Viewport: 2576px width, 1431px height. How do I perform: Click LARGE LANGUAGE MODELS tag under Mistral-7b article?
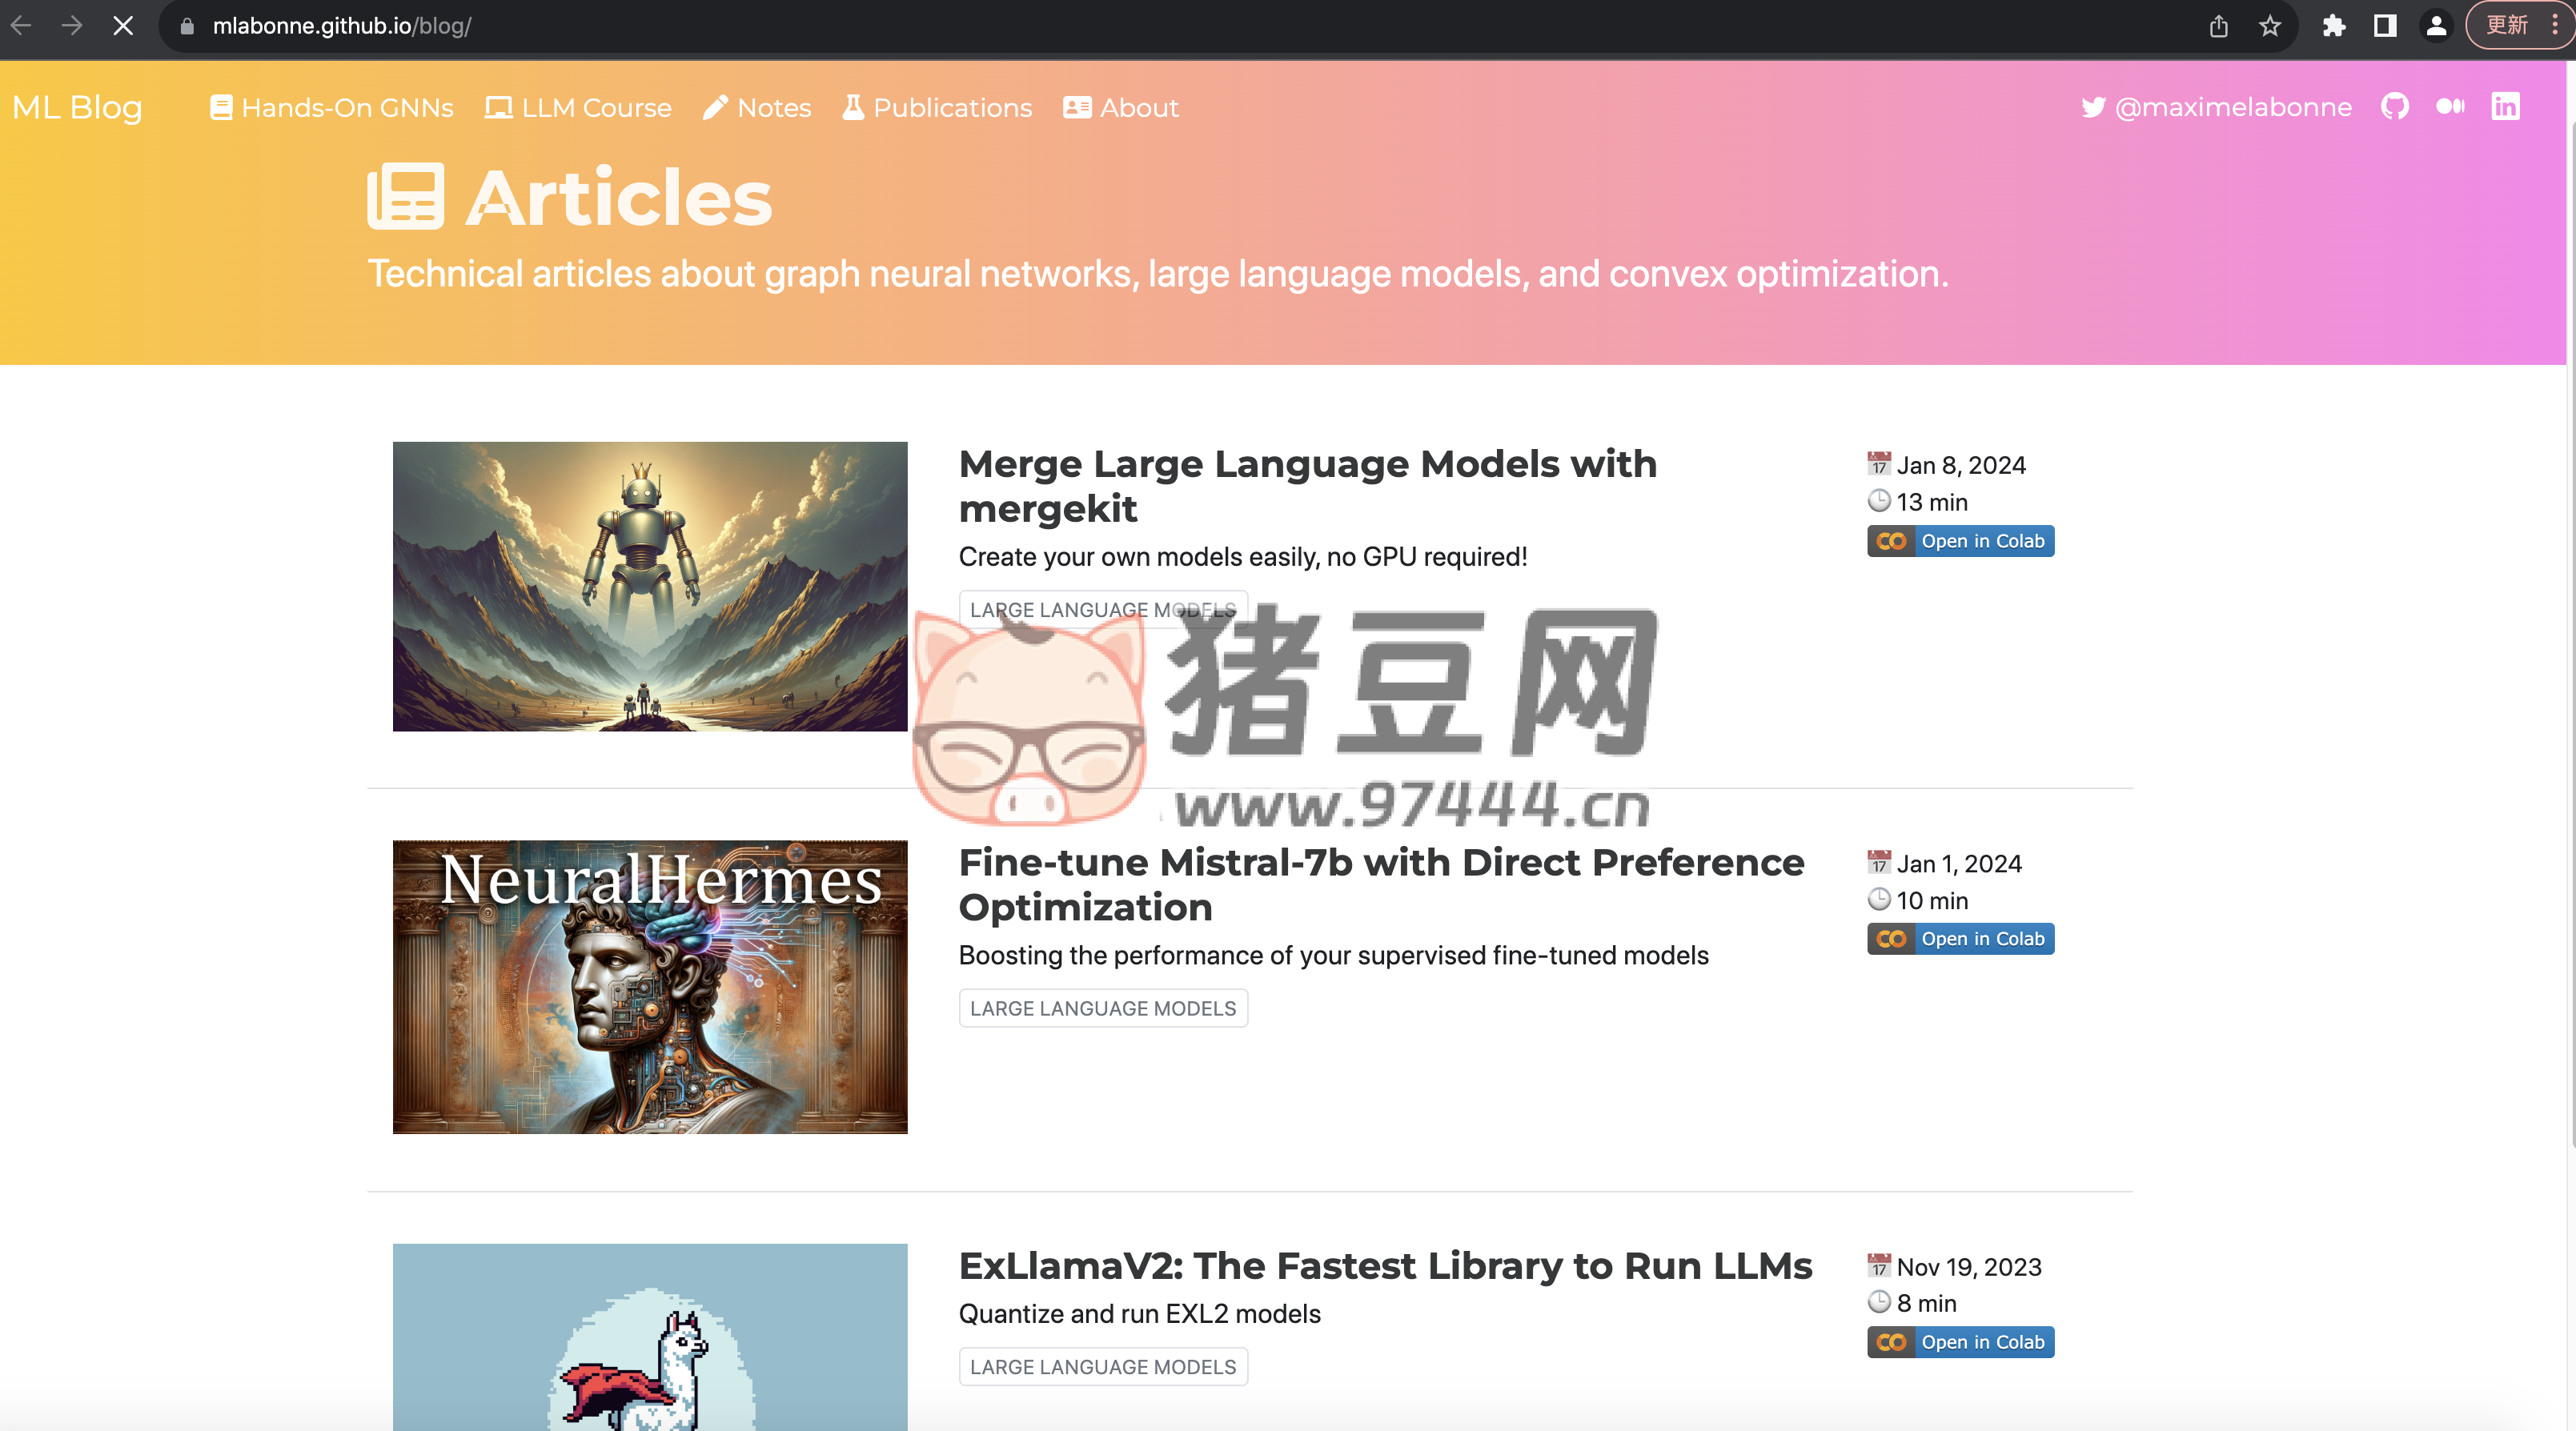1103,1008
